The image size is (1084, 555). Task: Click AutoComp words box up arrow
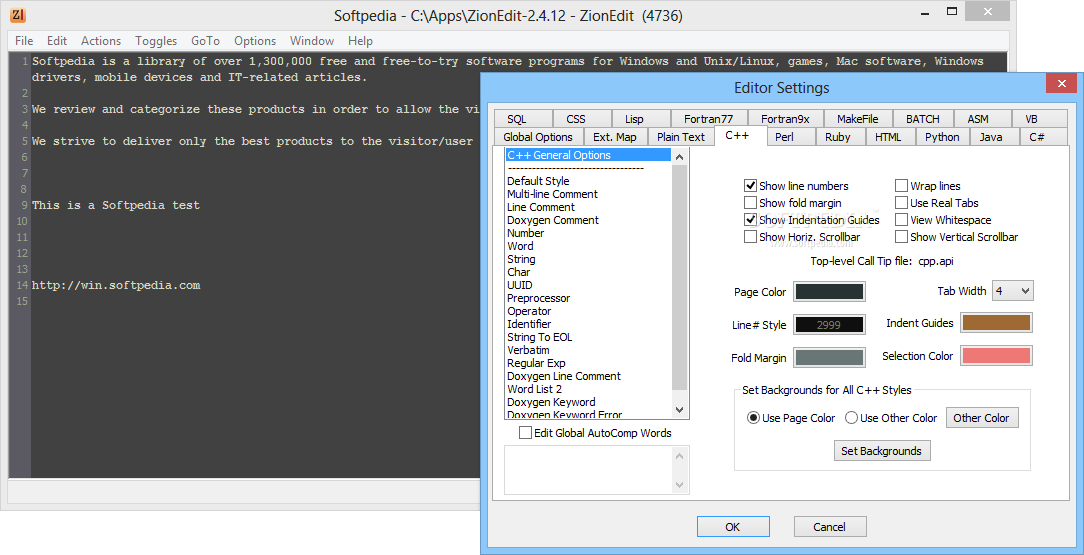679,455
